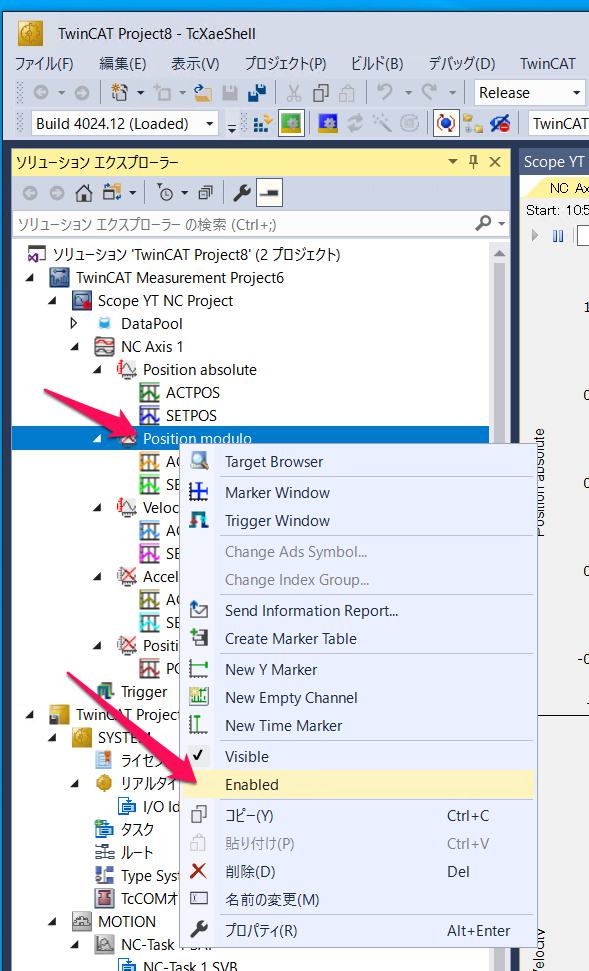Click the Properties wrench icon in Solution Explorer
The width and height of the screenshot is (589, 971).
click(x=242, y=193)
